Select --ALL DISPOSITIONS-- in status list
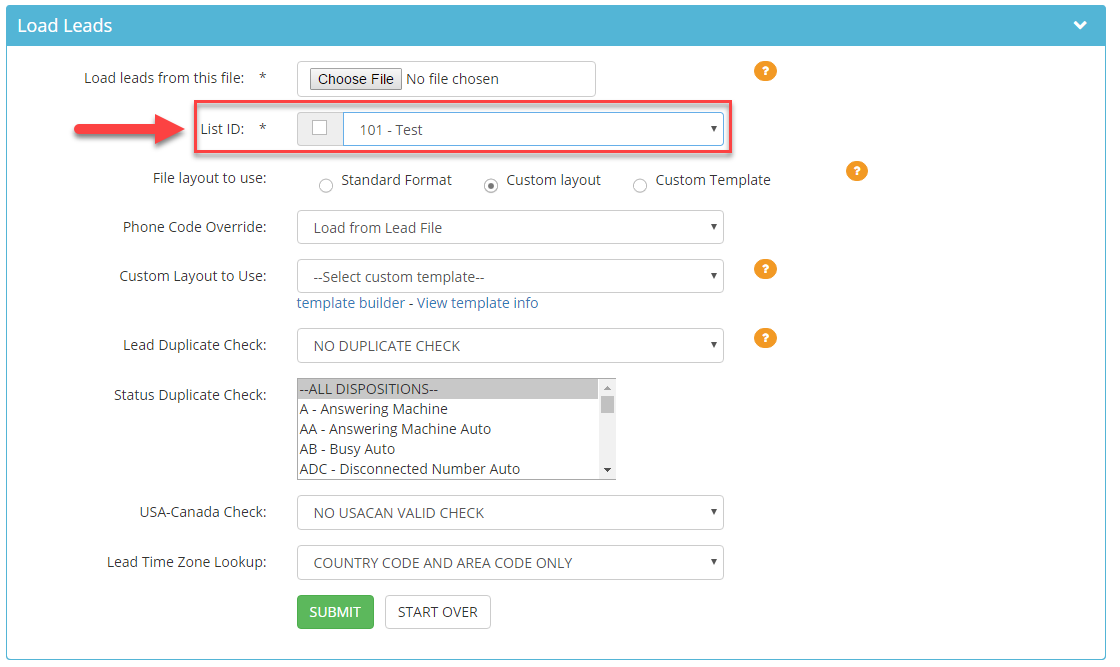This screenshot has width=1120, height=667. click(448, 389)
